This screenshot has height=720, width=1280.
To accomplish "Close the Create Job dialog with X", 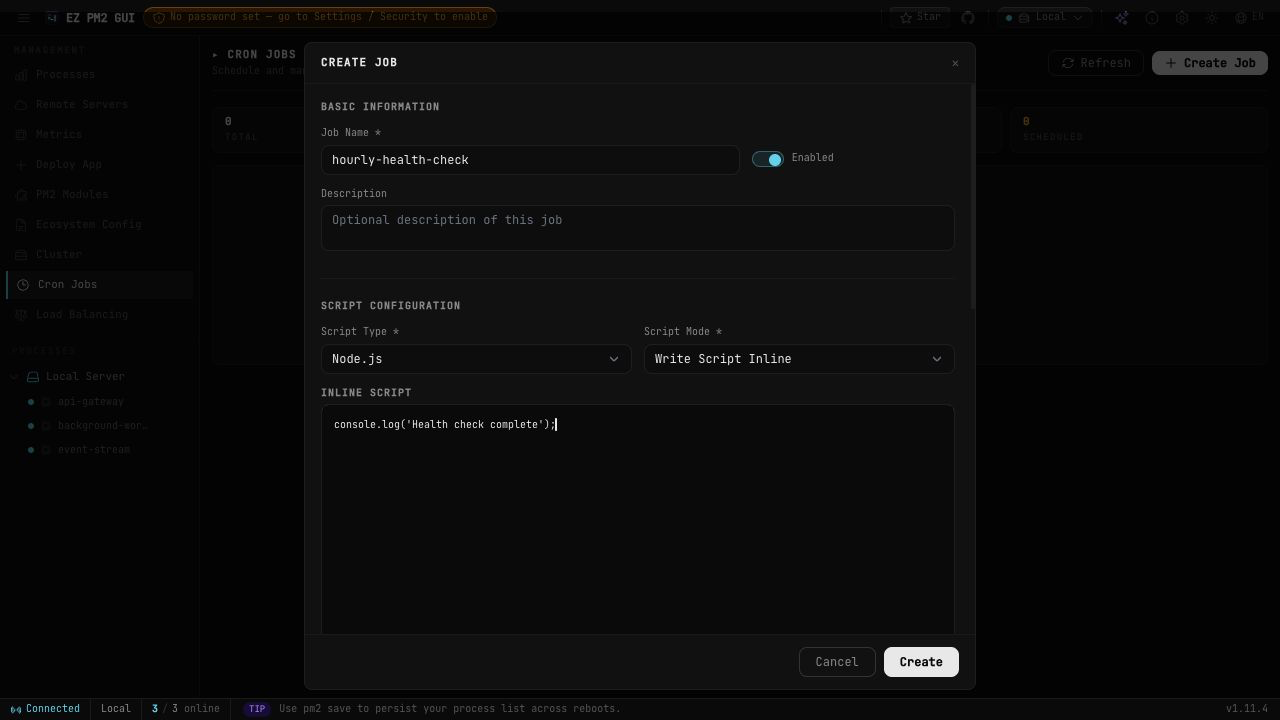I will [955, 63].
